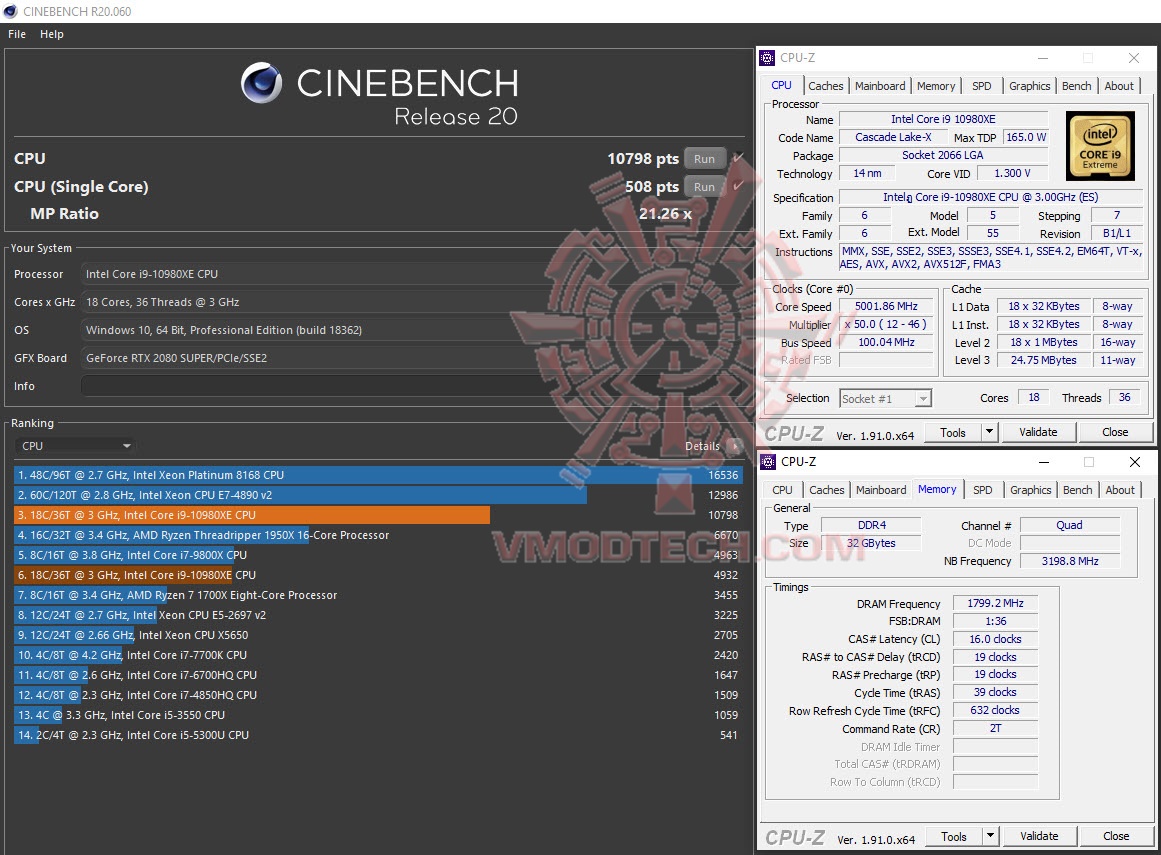Select ranking row Xeon Platinum 8168
The width and height of the screenshot is (1161, 855).
click(378, 475)
